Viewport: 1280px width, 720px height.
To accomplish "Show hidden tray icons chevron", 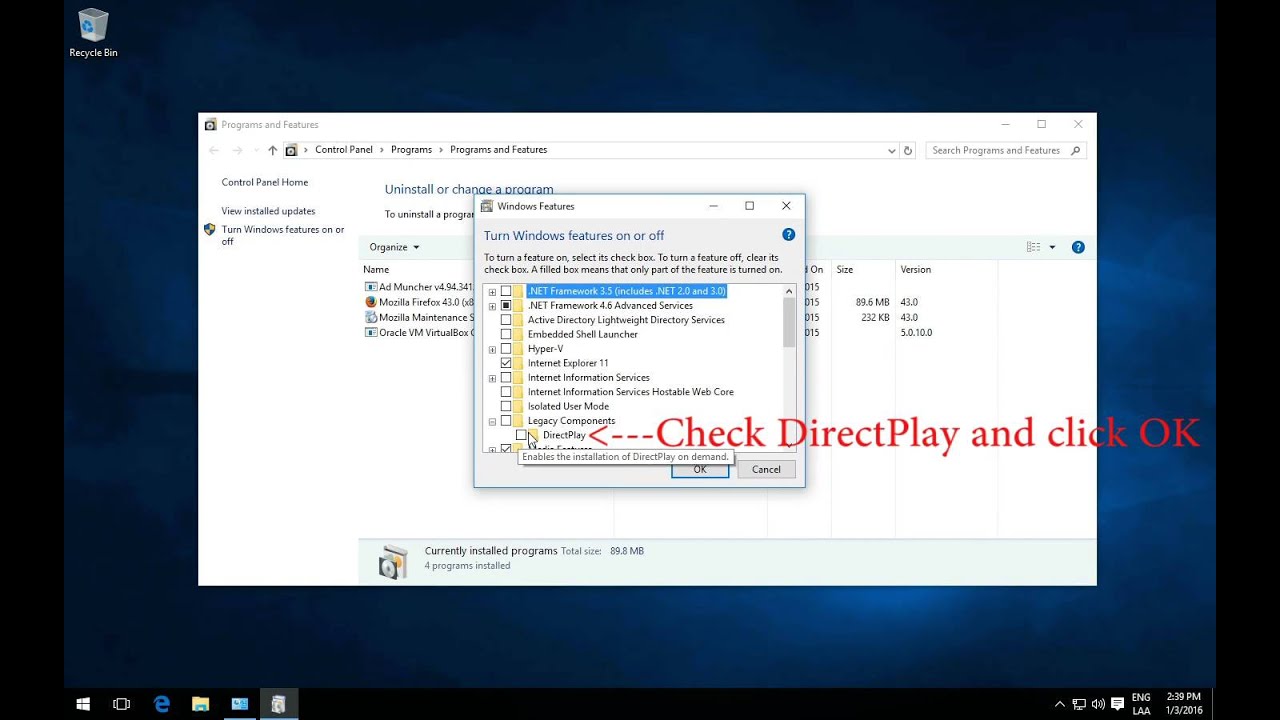I will 1060,704.
